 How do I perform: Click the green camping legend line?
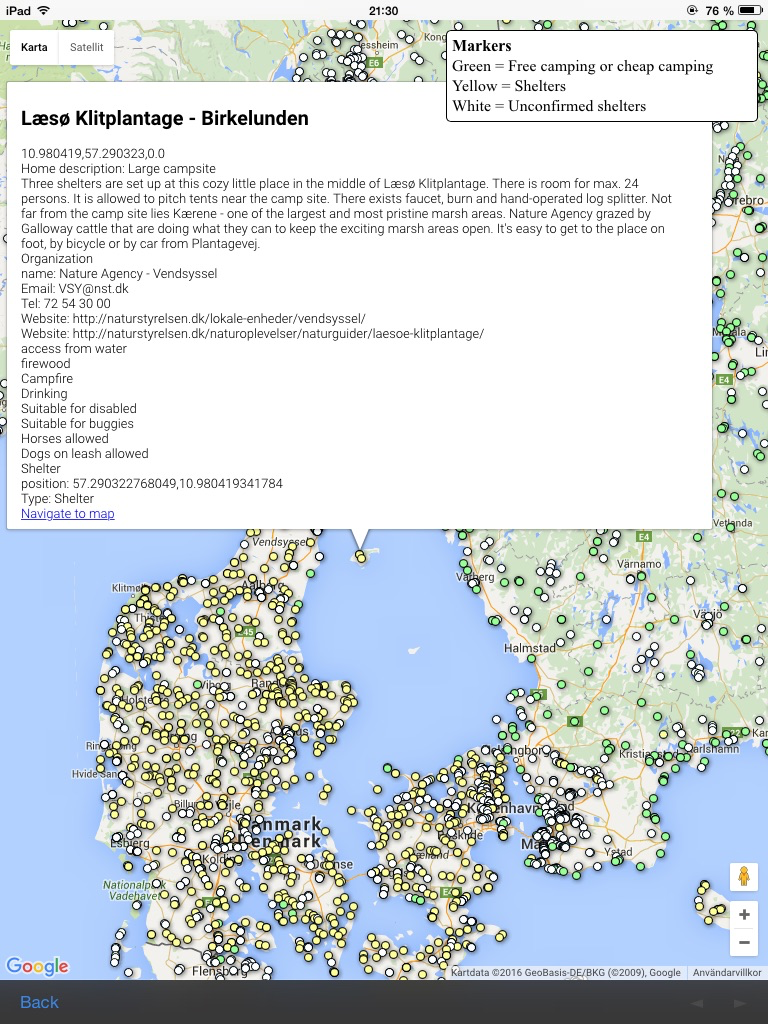(583, 66)
